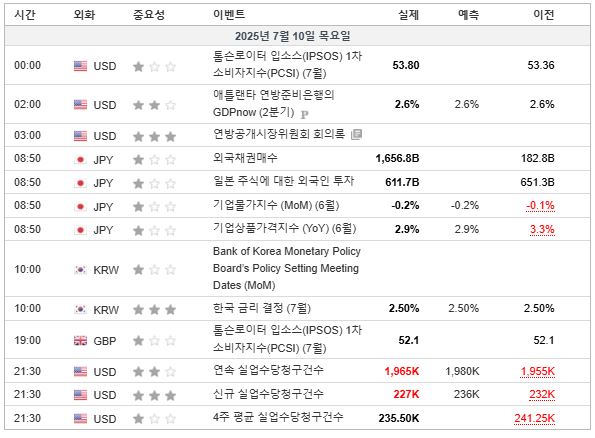
Task: Click the two-star importance for 연속 실업수당청구건수
Action: pyautogui.click(x=154, y=372)
